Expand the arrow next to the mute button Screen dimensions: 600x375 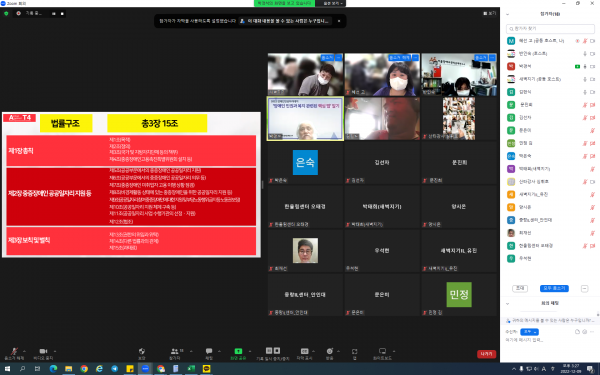click(24, 351)
